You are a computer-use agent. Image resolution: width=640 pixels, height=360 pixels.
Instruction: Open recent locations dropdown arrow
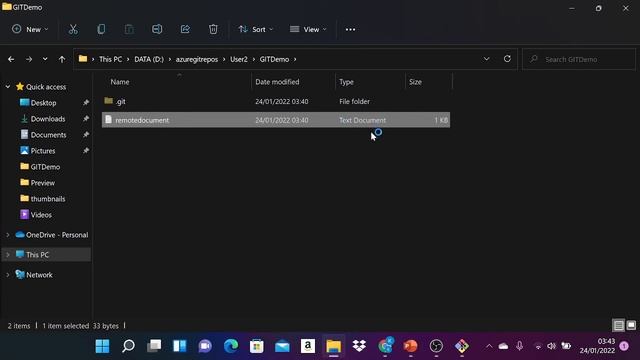(45, 59)
